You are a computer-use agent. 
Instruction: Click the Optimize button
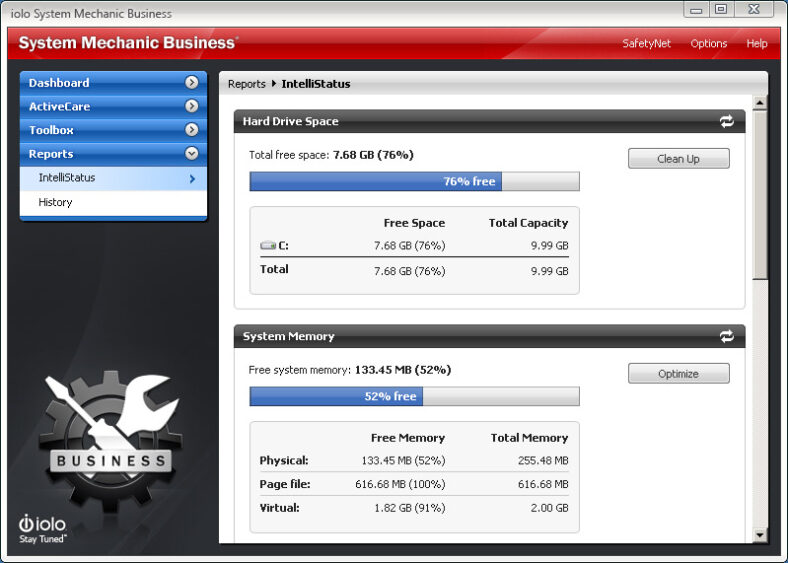coord(678,373)
